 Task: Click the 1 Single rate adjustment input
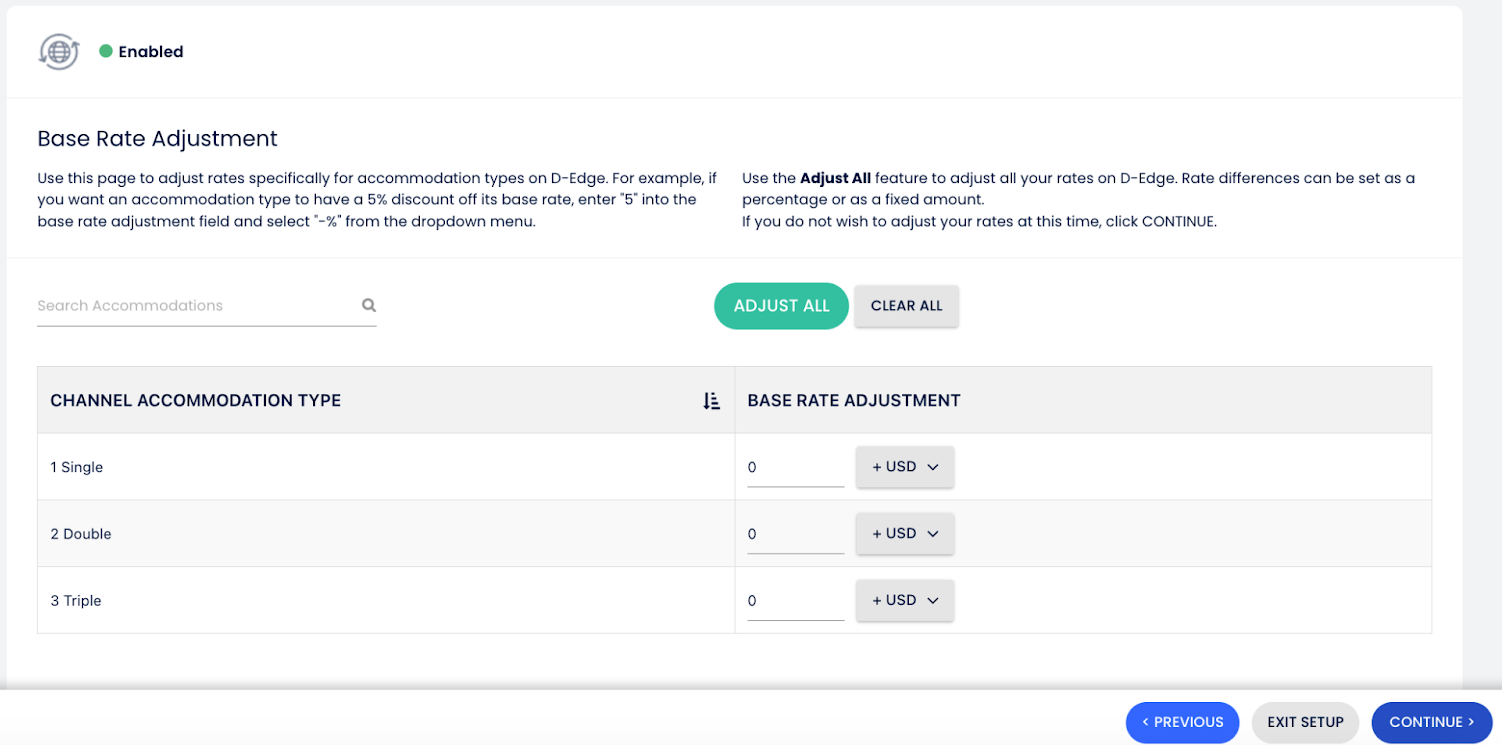[x=795, y=468]
